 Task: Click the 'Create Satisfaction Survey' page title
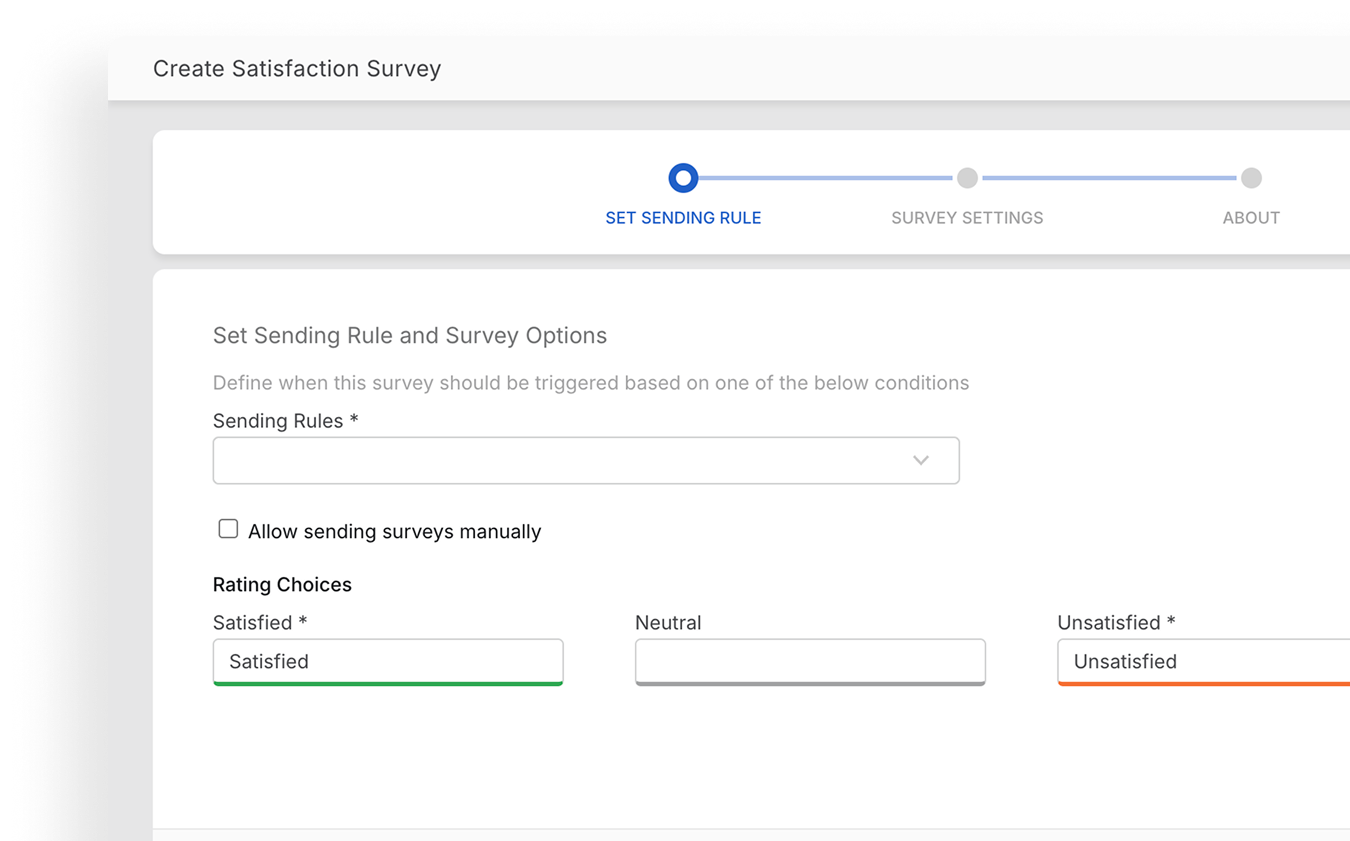click(x=297, y=69)
